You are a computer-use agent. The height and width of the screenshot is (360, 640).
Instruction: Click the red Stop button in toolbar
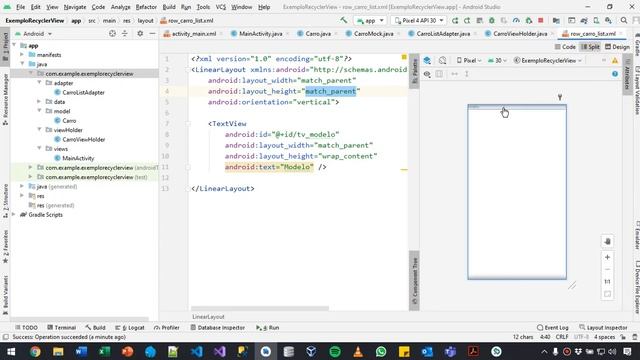(x=541, y=20)
